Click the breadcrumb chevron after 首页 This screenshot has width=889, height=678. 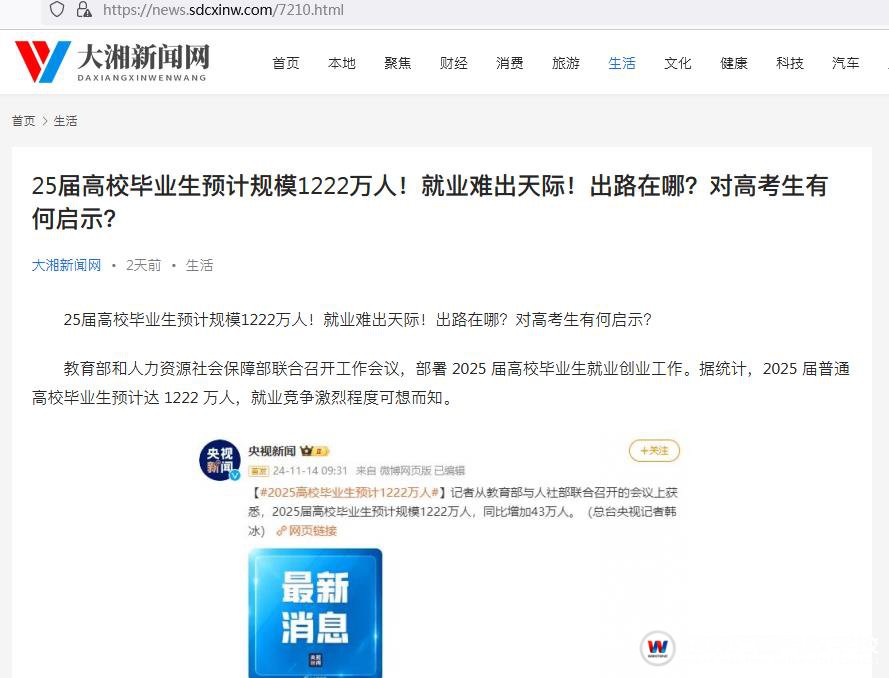[45, 121]
